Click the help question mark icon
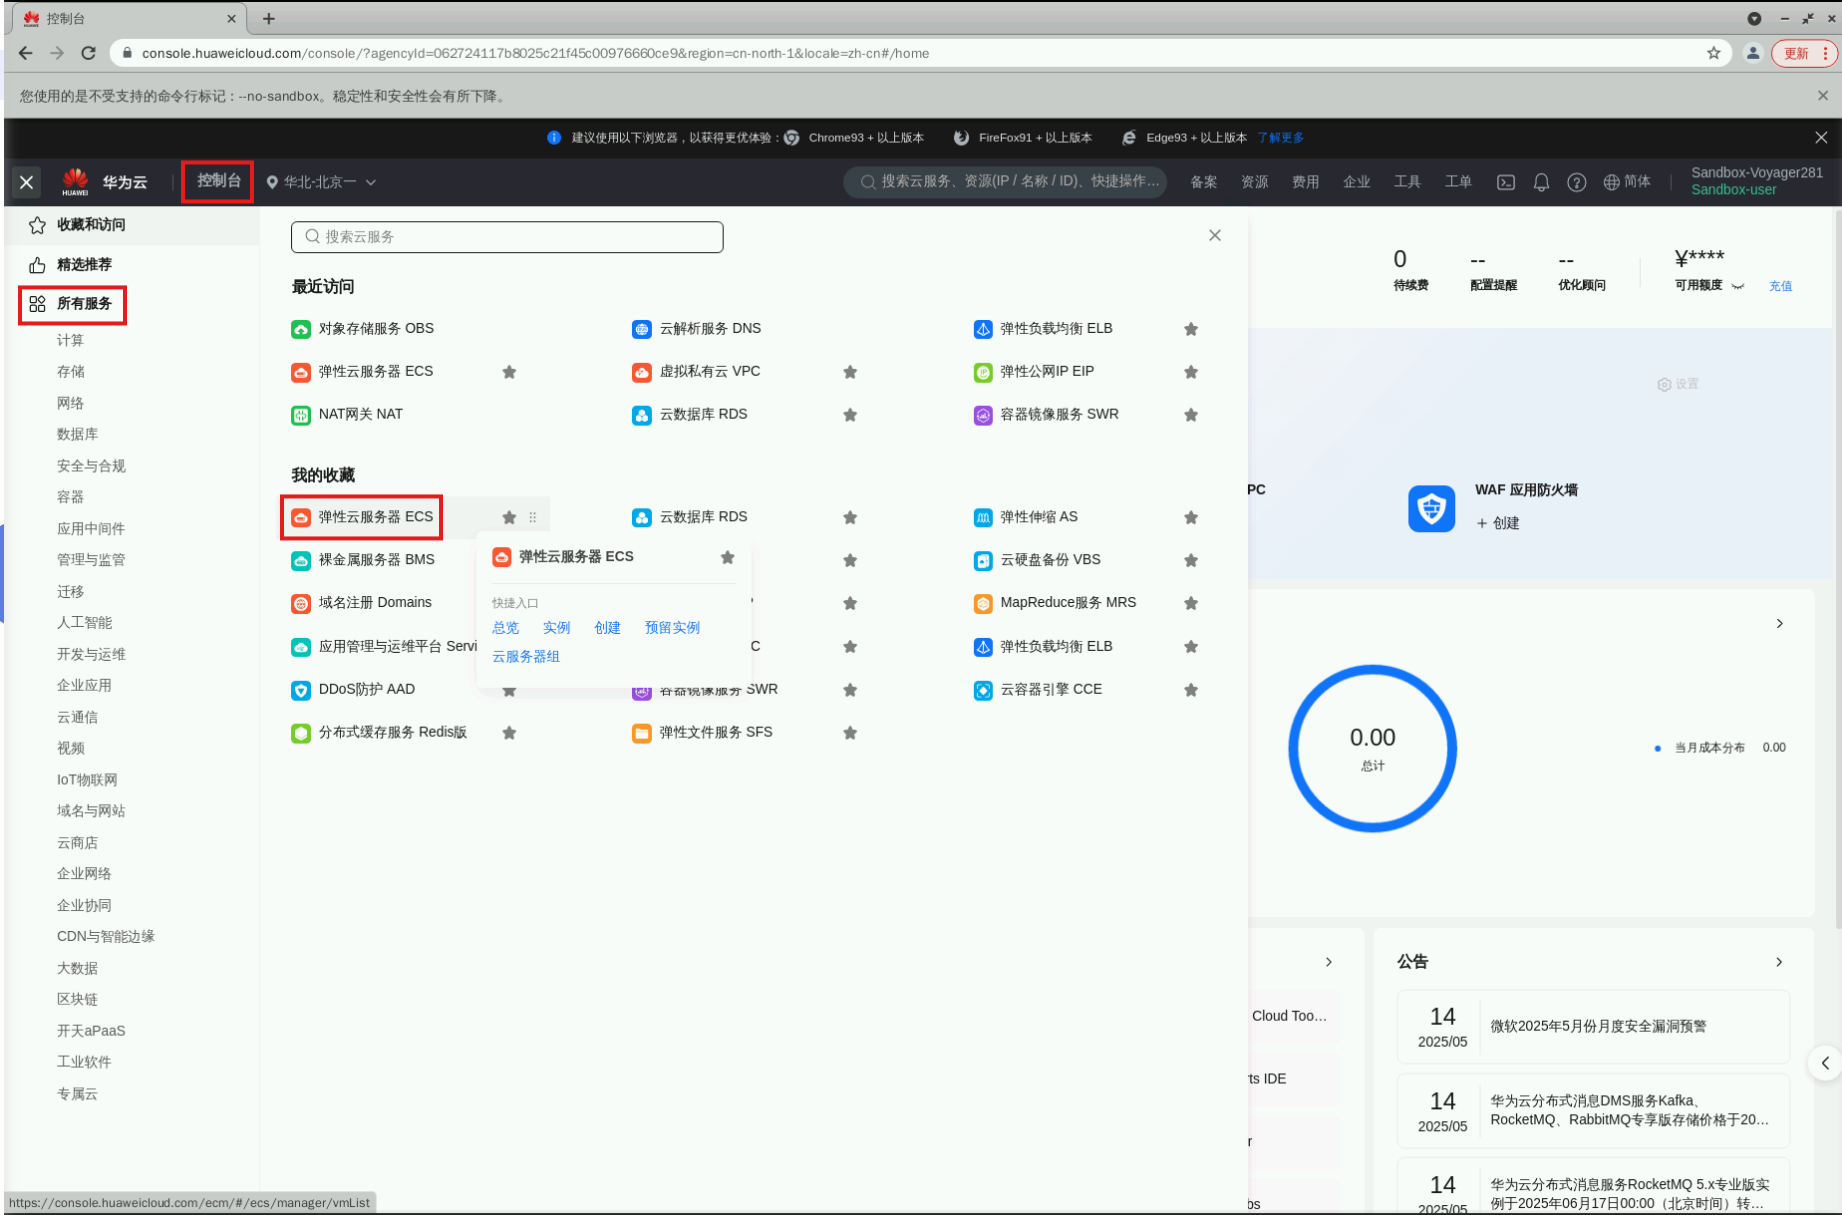 click(1576, 182)
